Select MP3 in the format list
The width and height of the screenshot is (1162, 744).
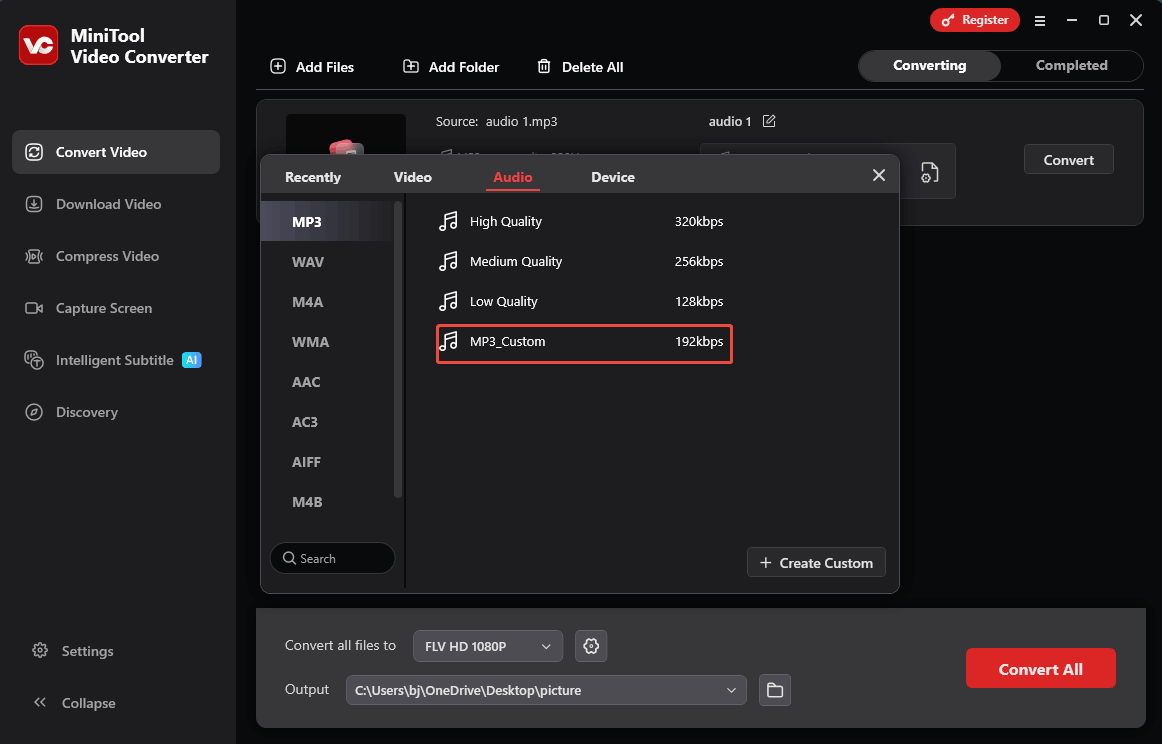[327, 222]
